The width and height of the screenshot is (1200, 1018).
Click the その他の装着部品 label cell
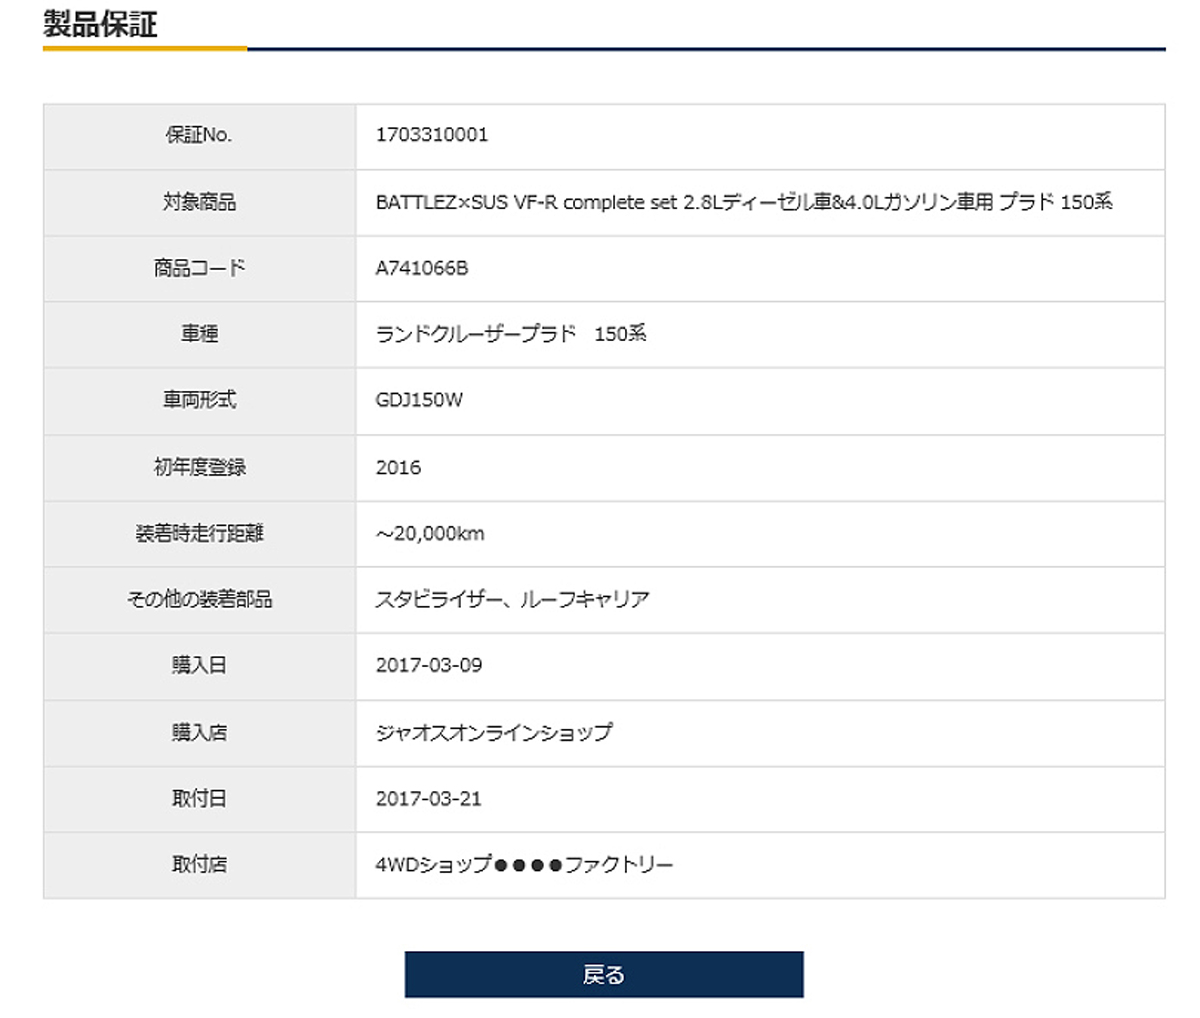point(199,599)
